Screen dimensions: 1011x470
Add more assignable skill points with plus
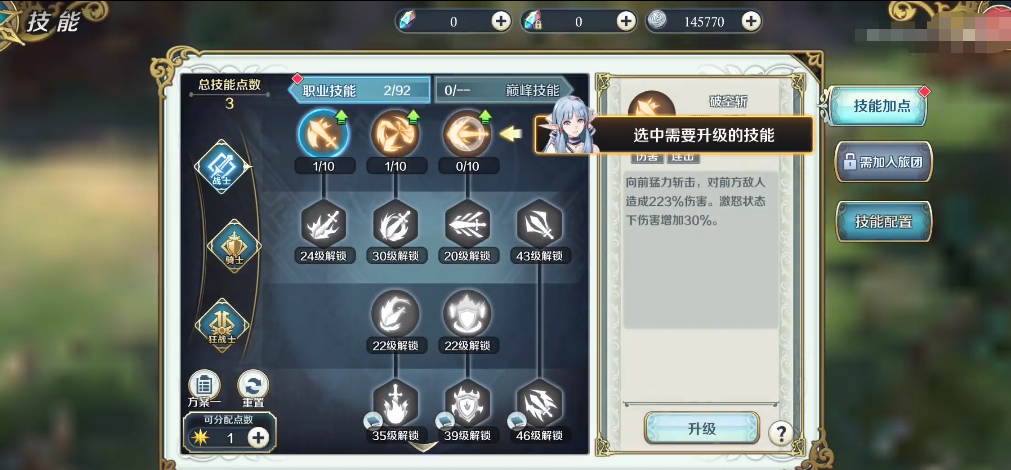pos(259,438)
